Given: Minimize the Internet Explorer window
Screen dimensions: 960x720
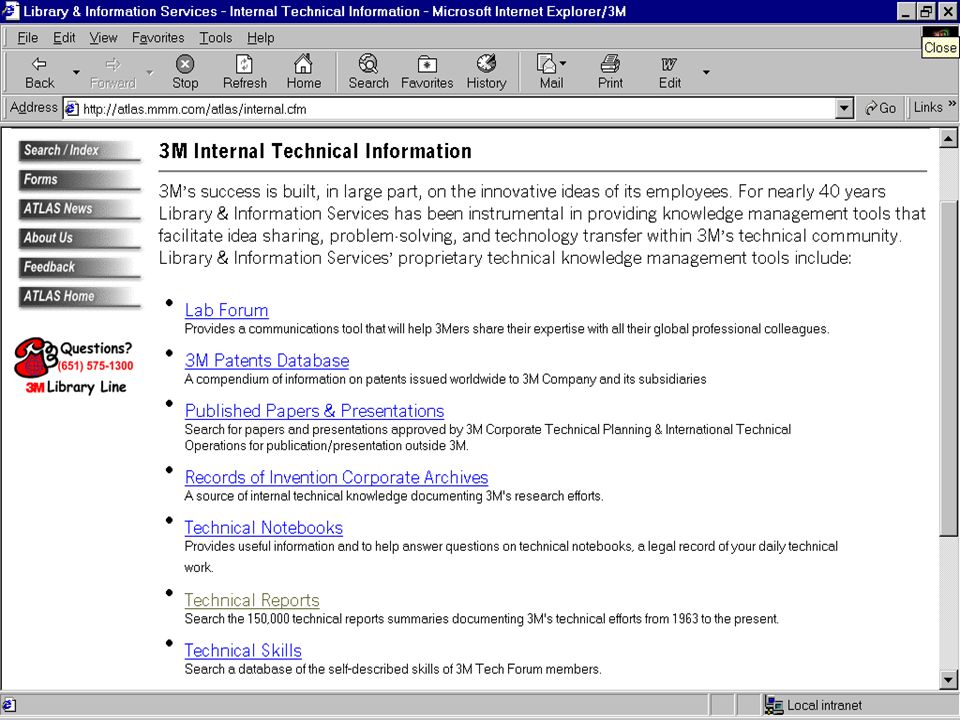Looking at the screenshot, I should point(907,12).
